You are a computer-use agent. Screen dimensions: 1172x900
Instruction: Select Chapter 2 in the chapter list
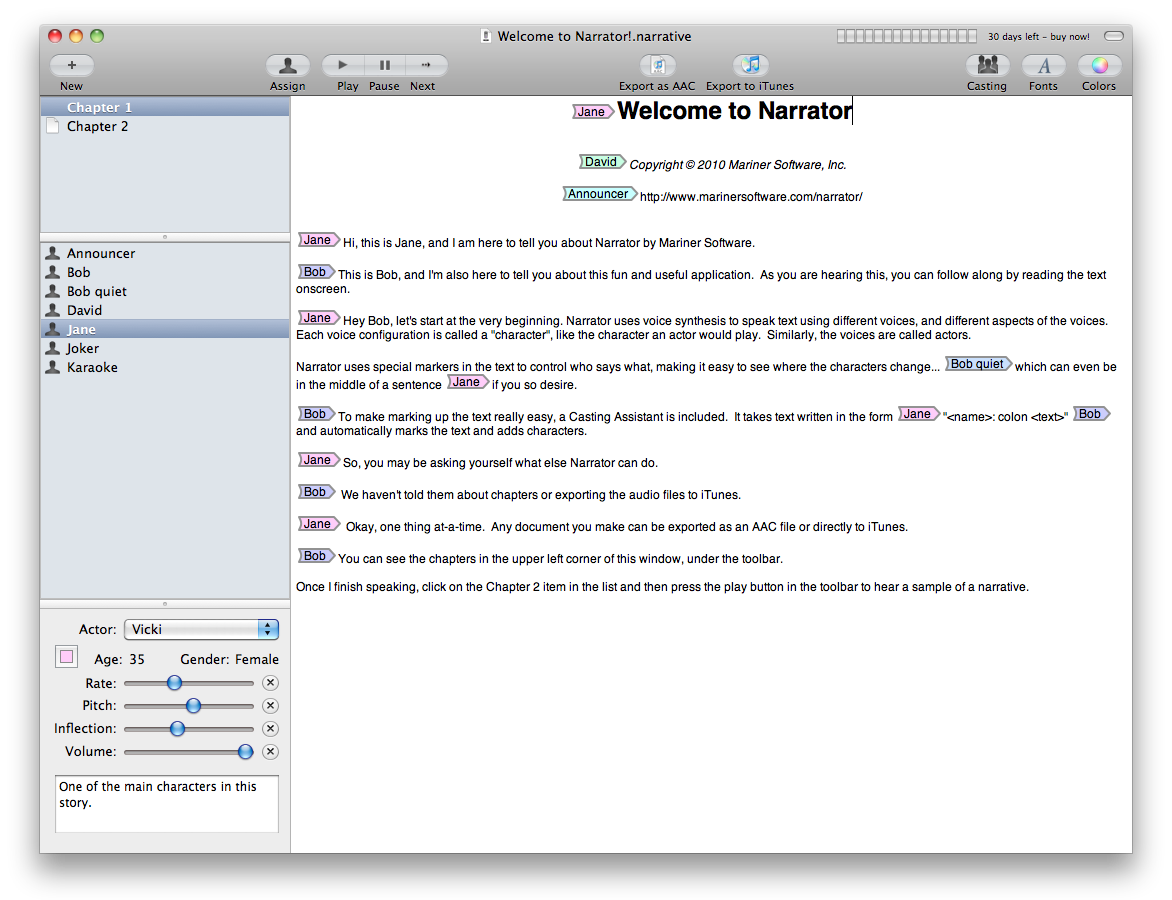pyautogui.click(x=164, y=126)
